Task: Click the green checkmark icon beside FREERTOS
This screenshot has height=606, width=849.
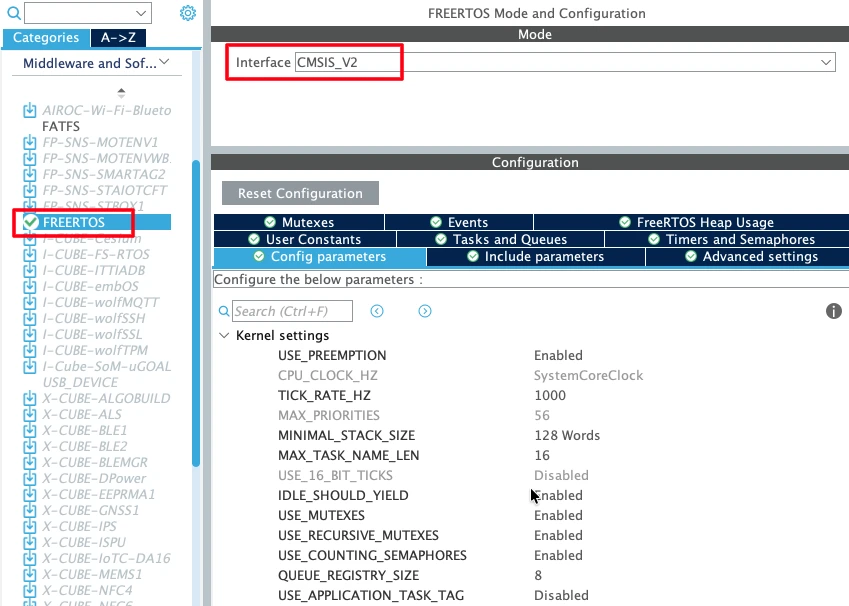Action: click(27, 222)
